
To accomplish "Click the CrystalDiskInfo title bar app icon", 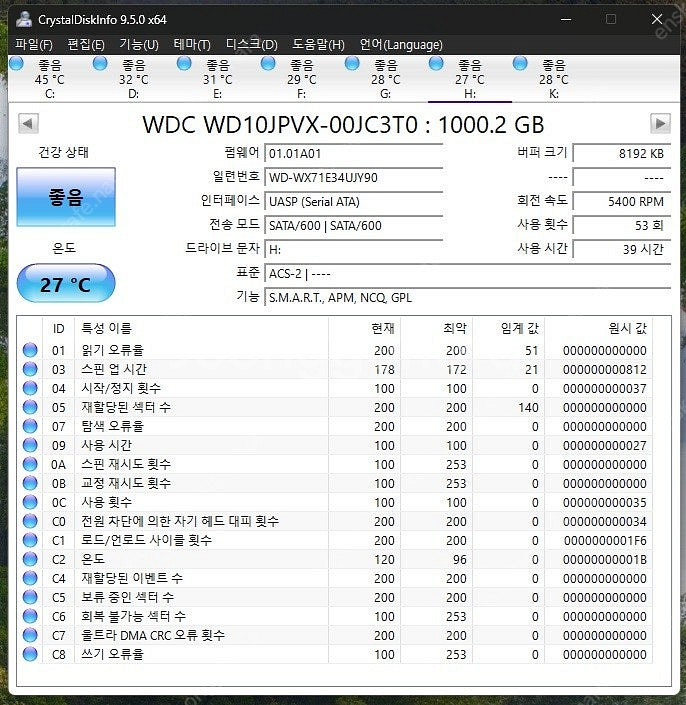I will [x=24, y=19].
